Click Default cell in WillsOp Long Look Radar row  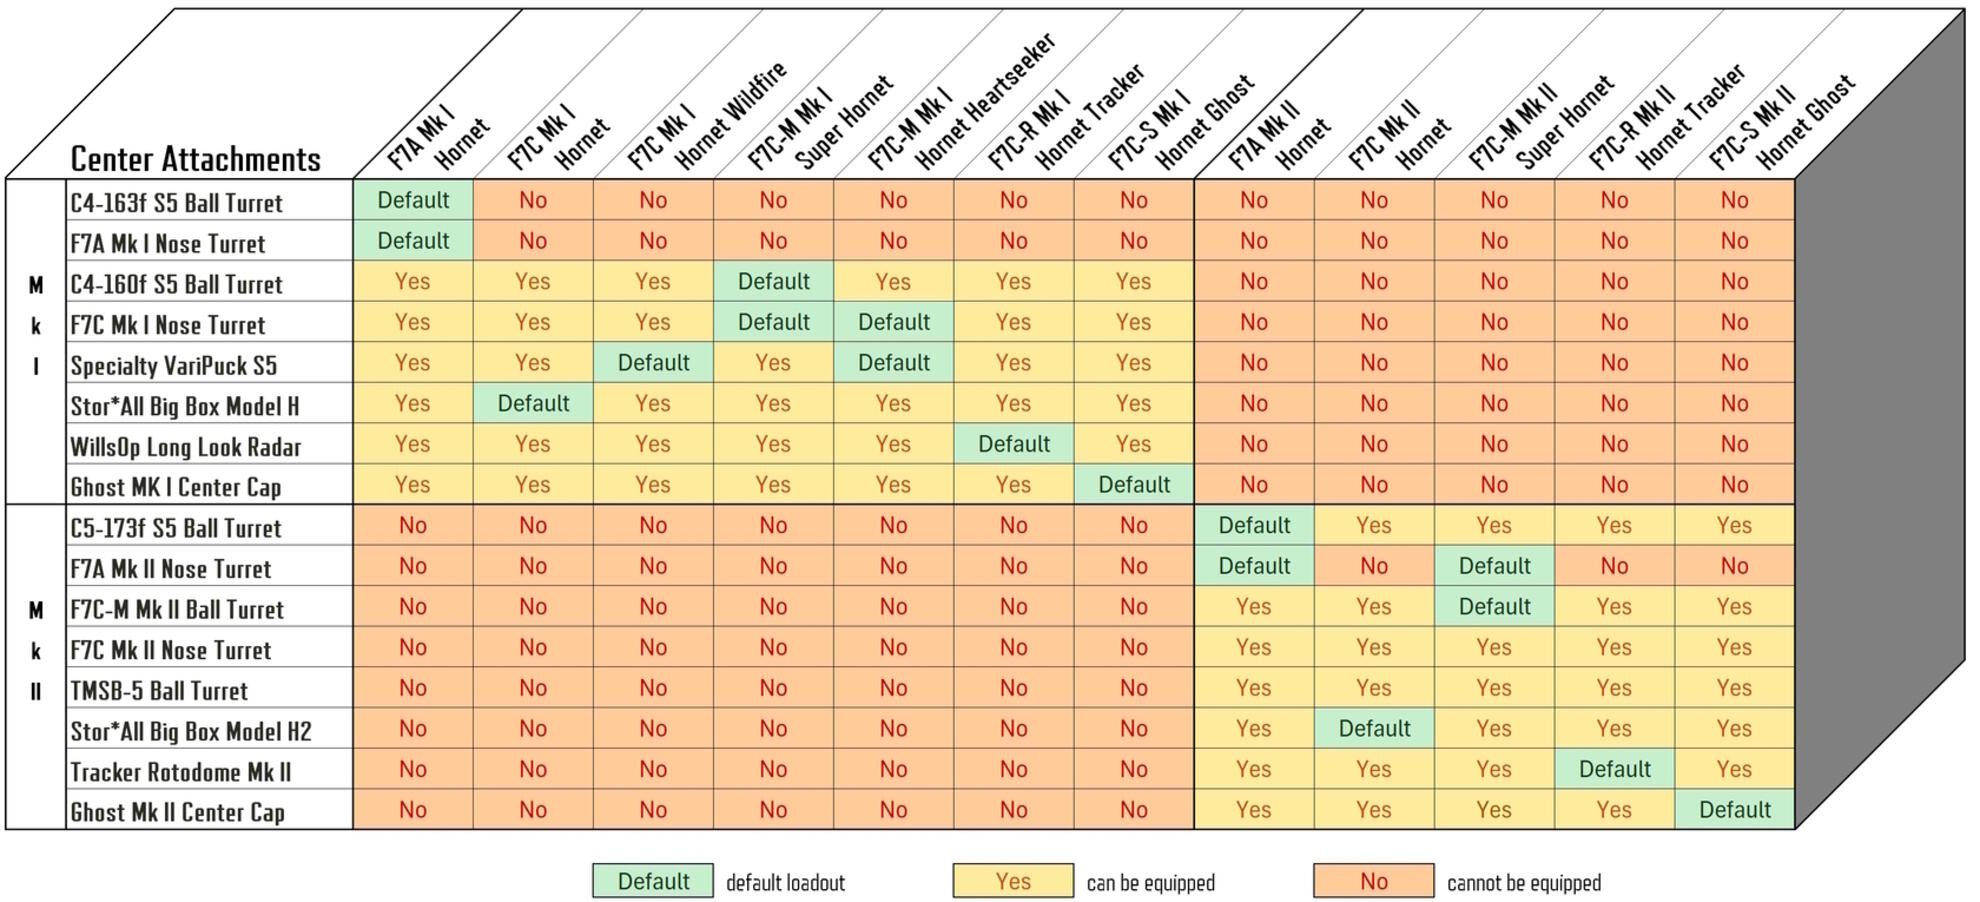(1013, 444)
